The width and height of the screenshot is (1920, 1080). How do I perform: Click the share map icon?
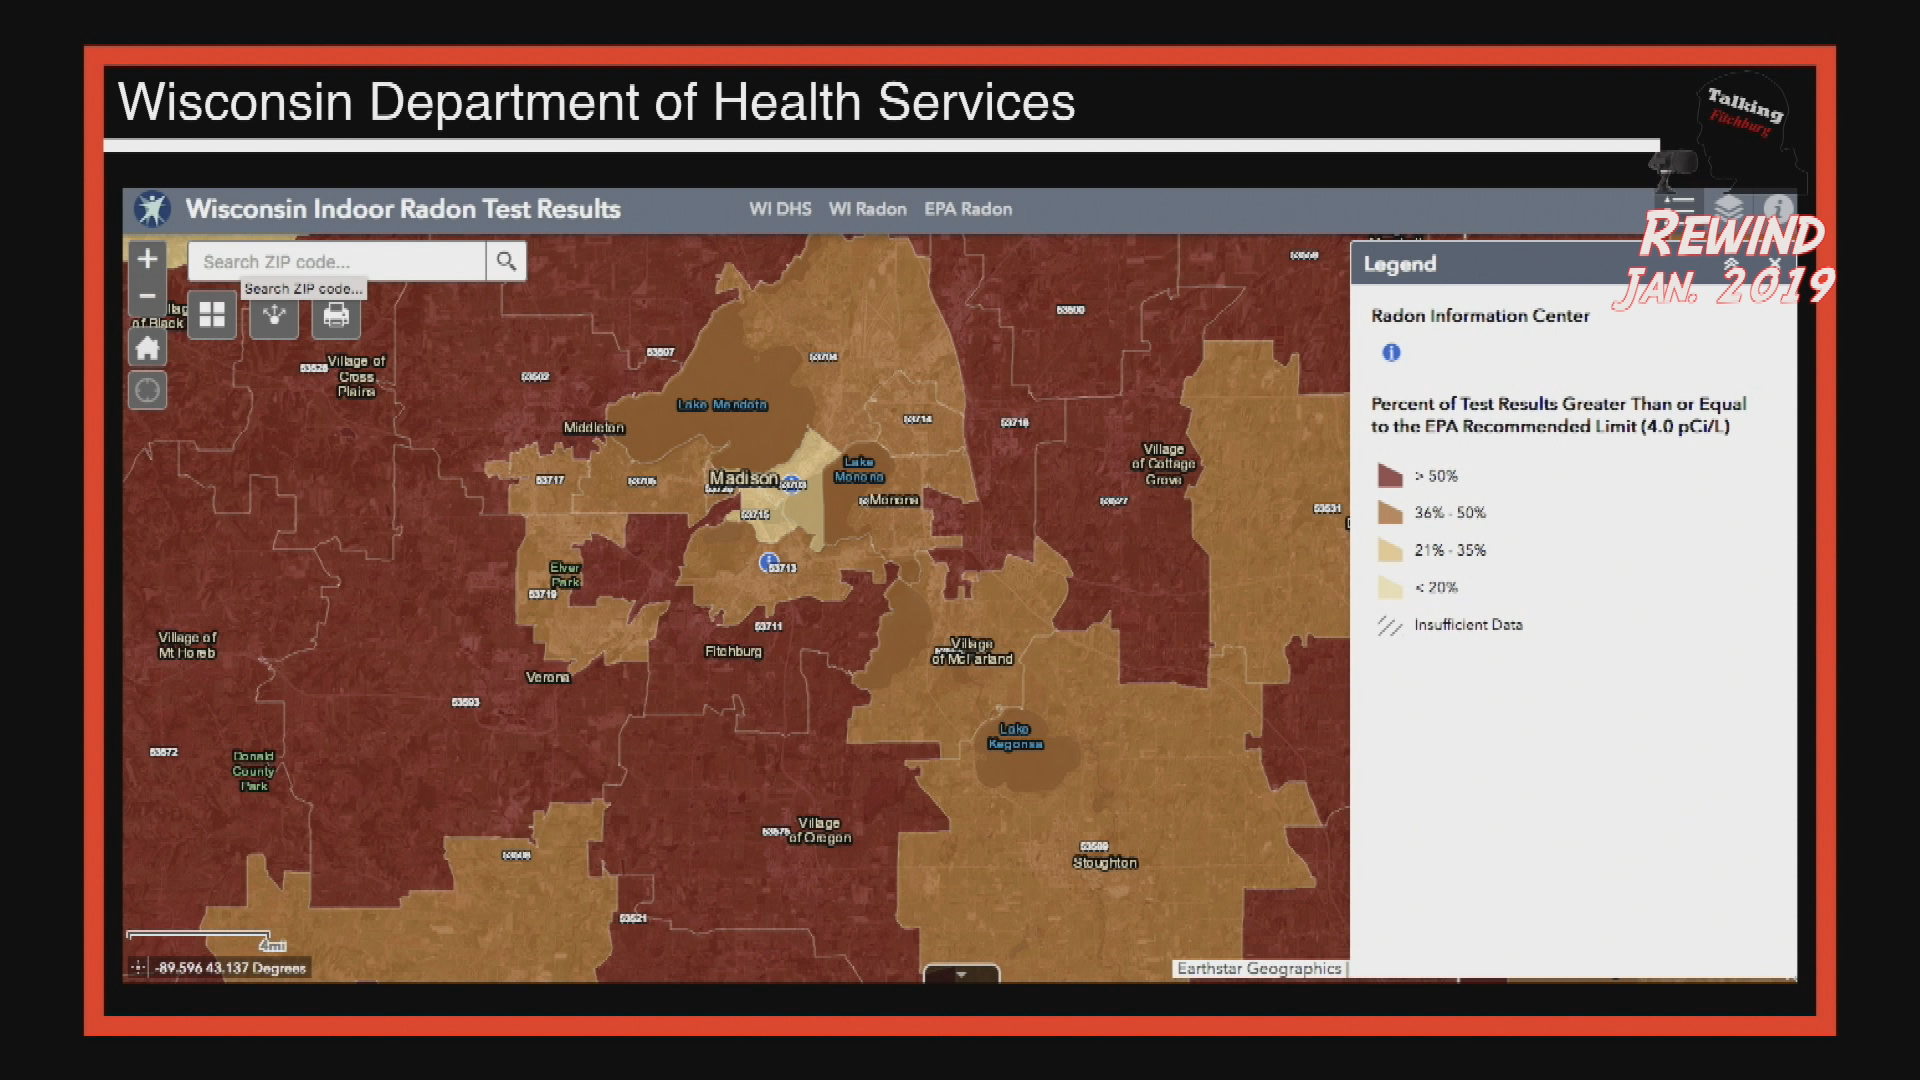(274, 316)
